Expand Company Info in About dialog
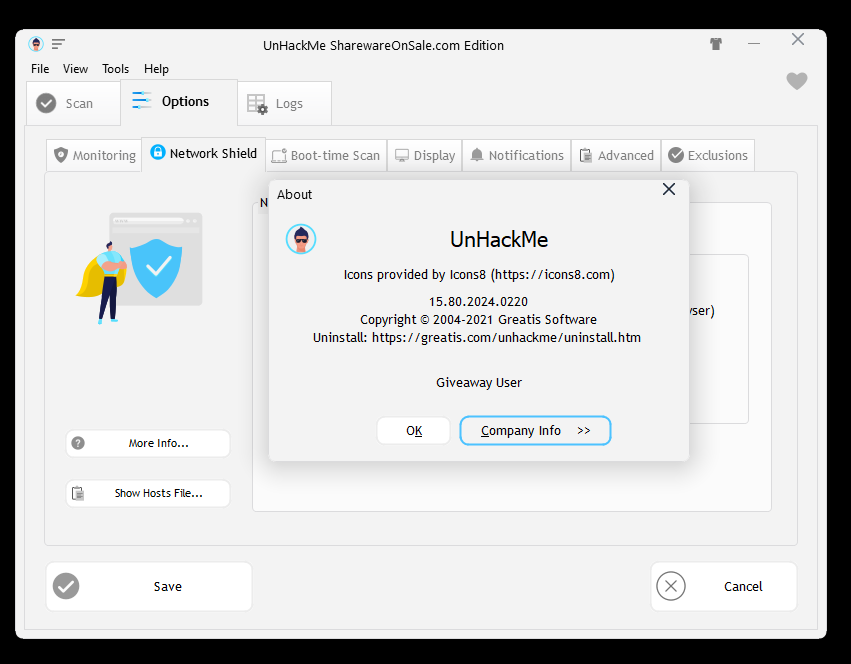Image resolution: width=851 pixels, height=664 pixels. click(x=535, y=431)
